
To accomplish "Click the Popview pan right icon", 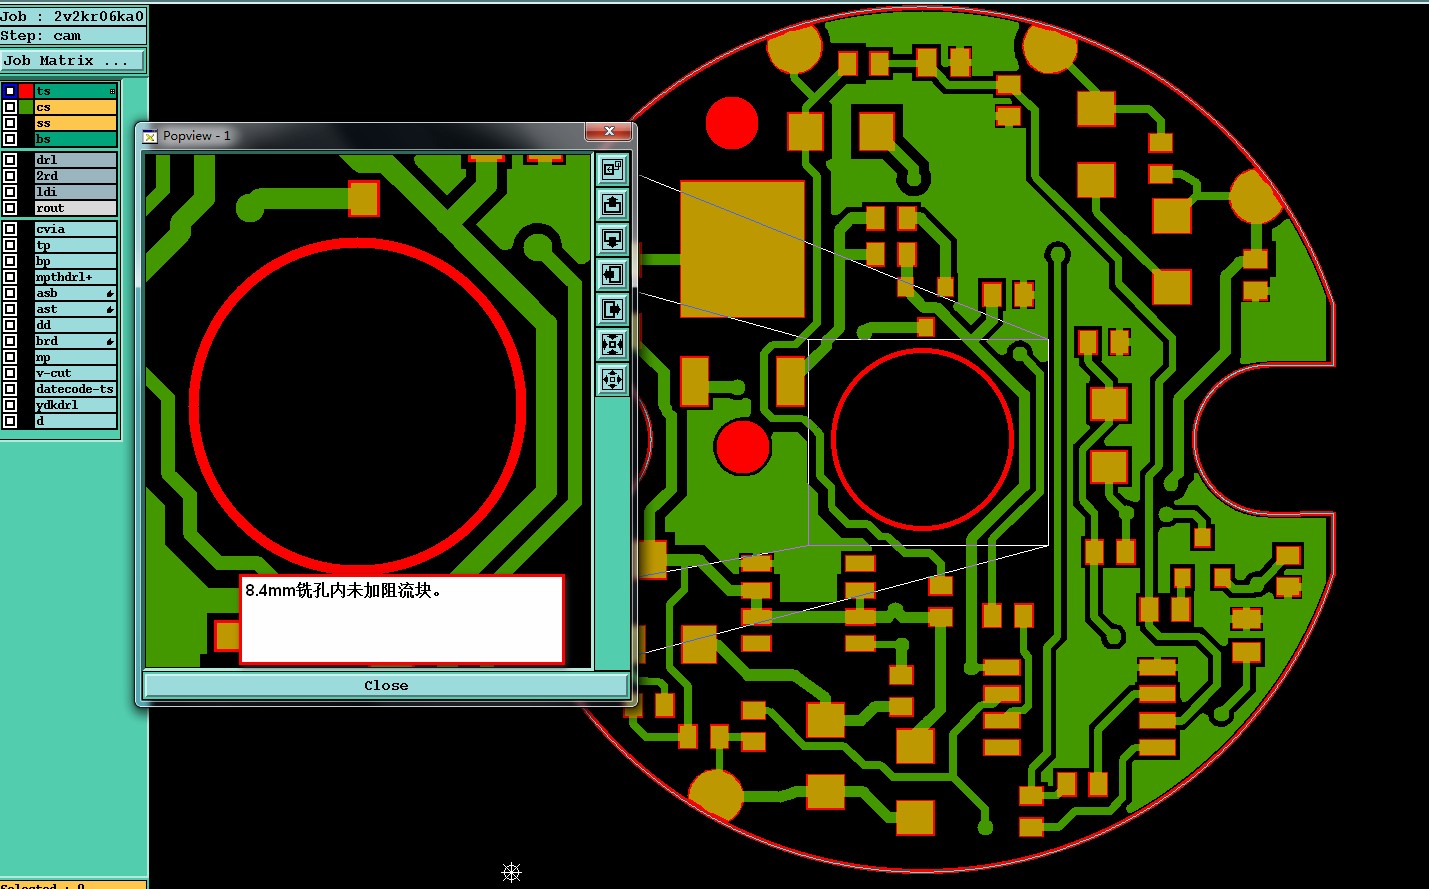I will coord(612,310).
